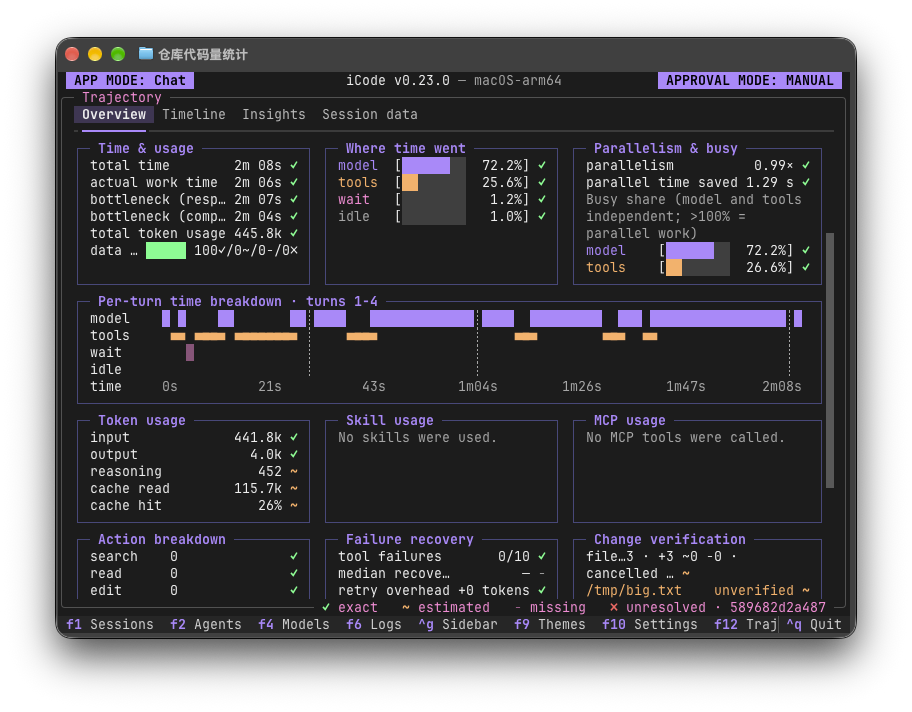912x712 pixels.
Task: Click the estimated tilde beside reasoning
Action: click(294, 471)
